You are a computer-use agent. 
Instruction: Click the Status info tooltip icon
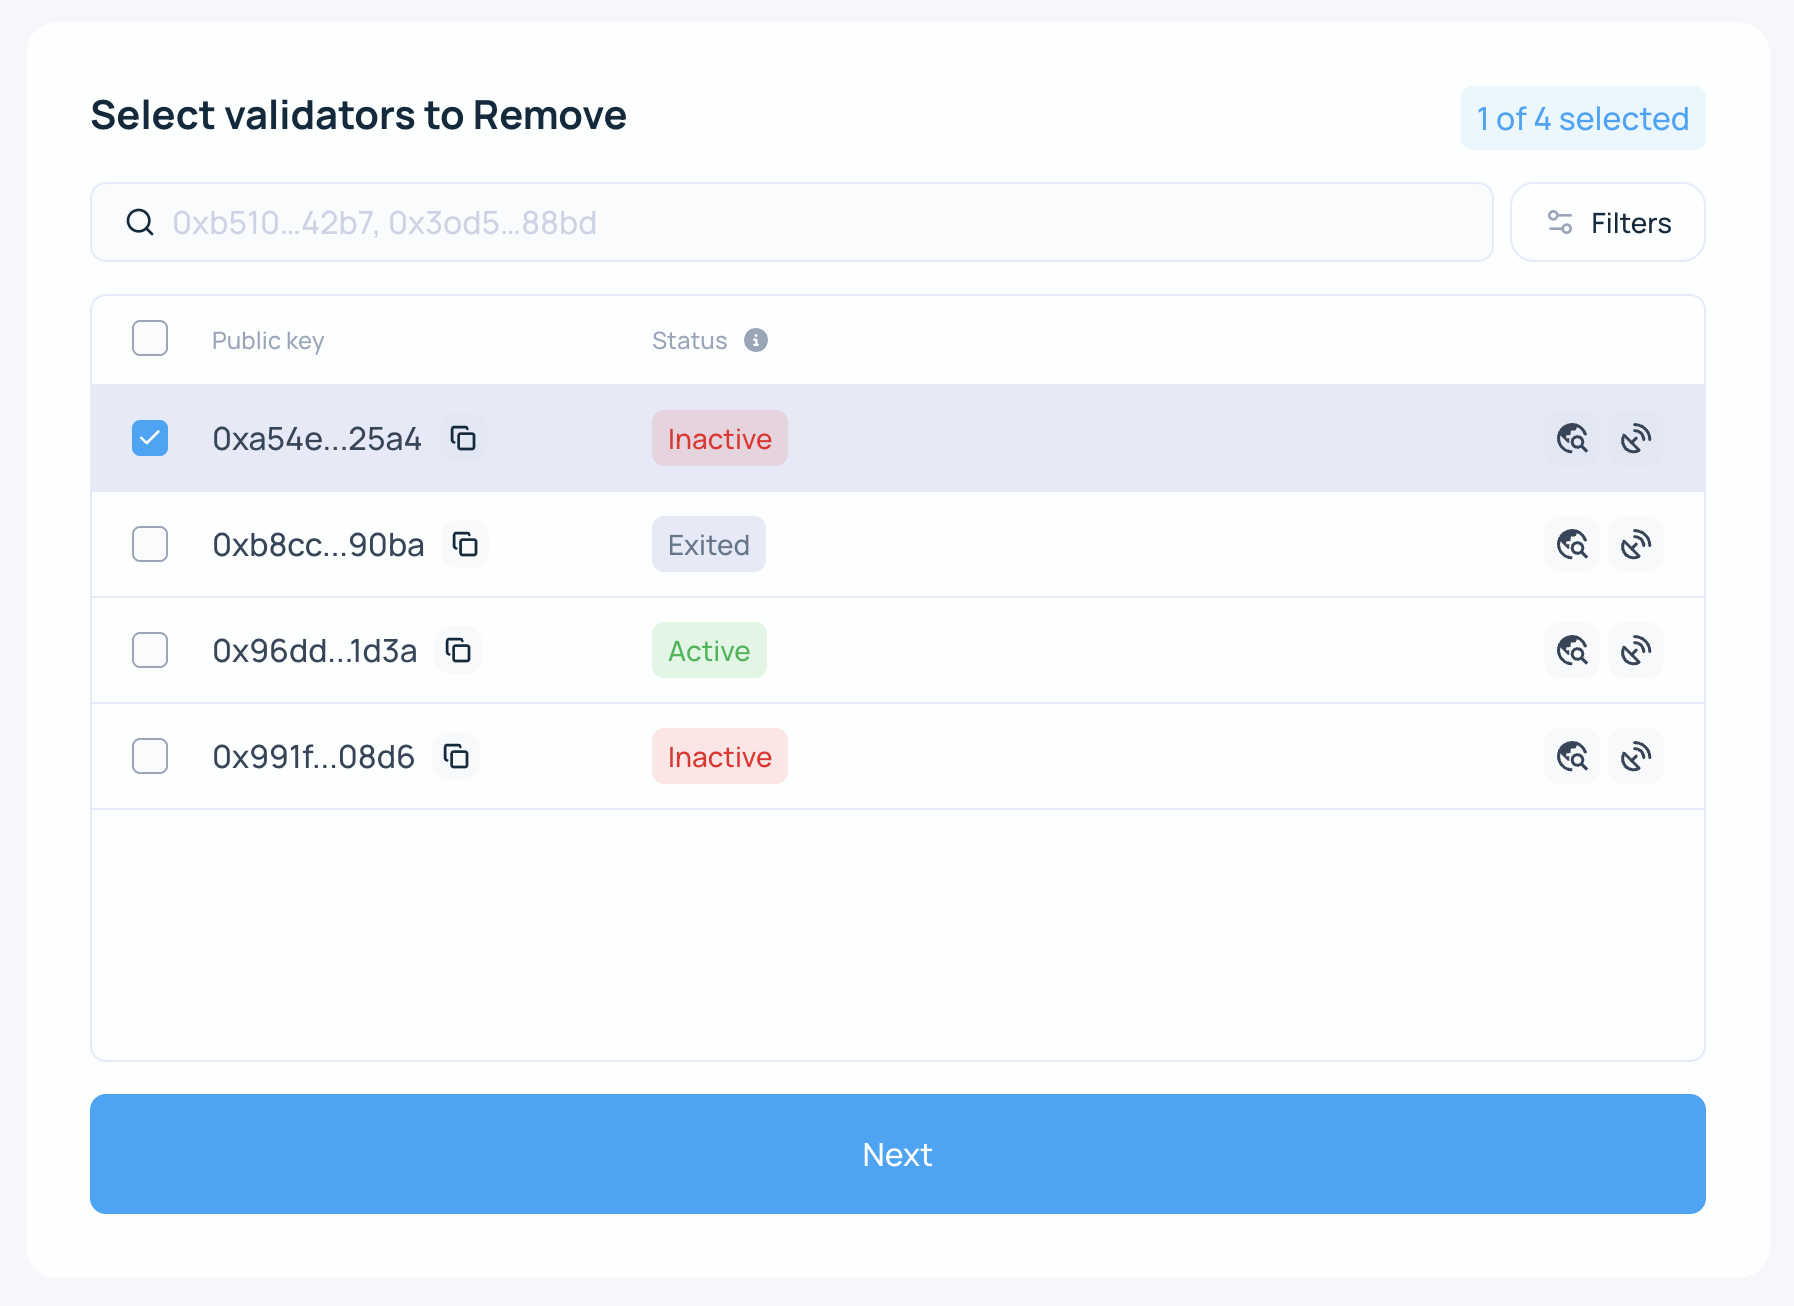click(x=756, y=340)
